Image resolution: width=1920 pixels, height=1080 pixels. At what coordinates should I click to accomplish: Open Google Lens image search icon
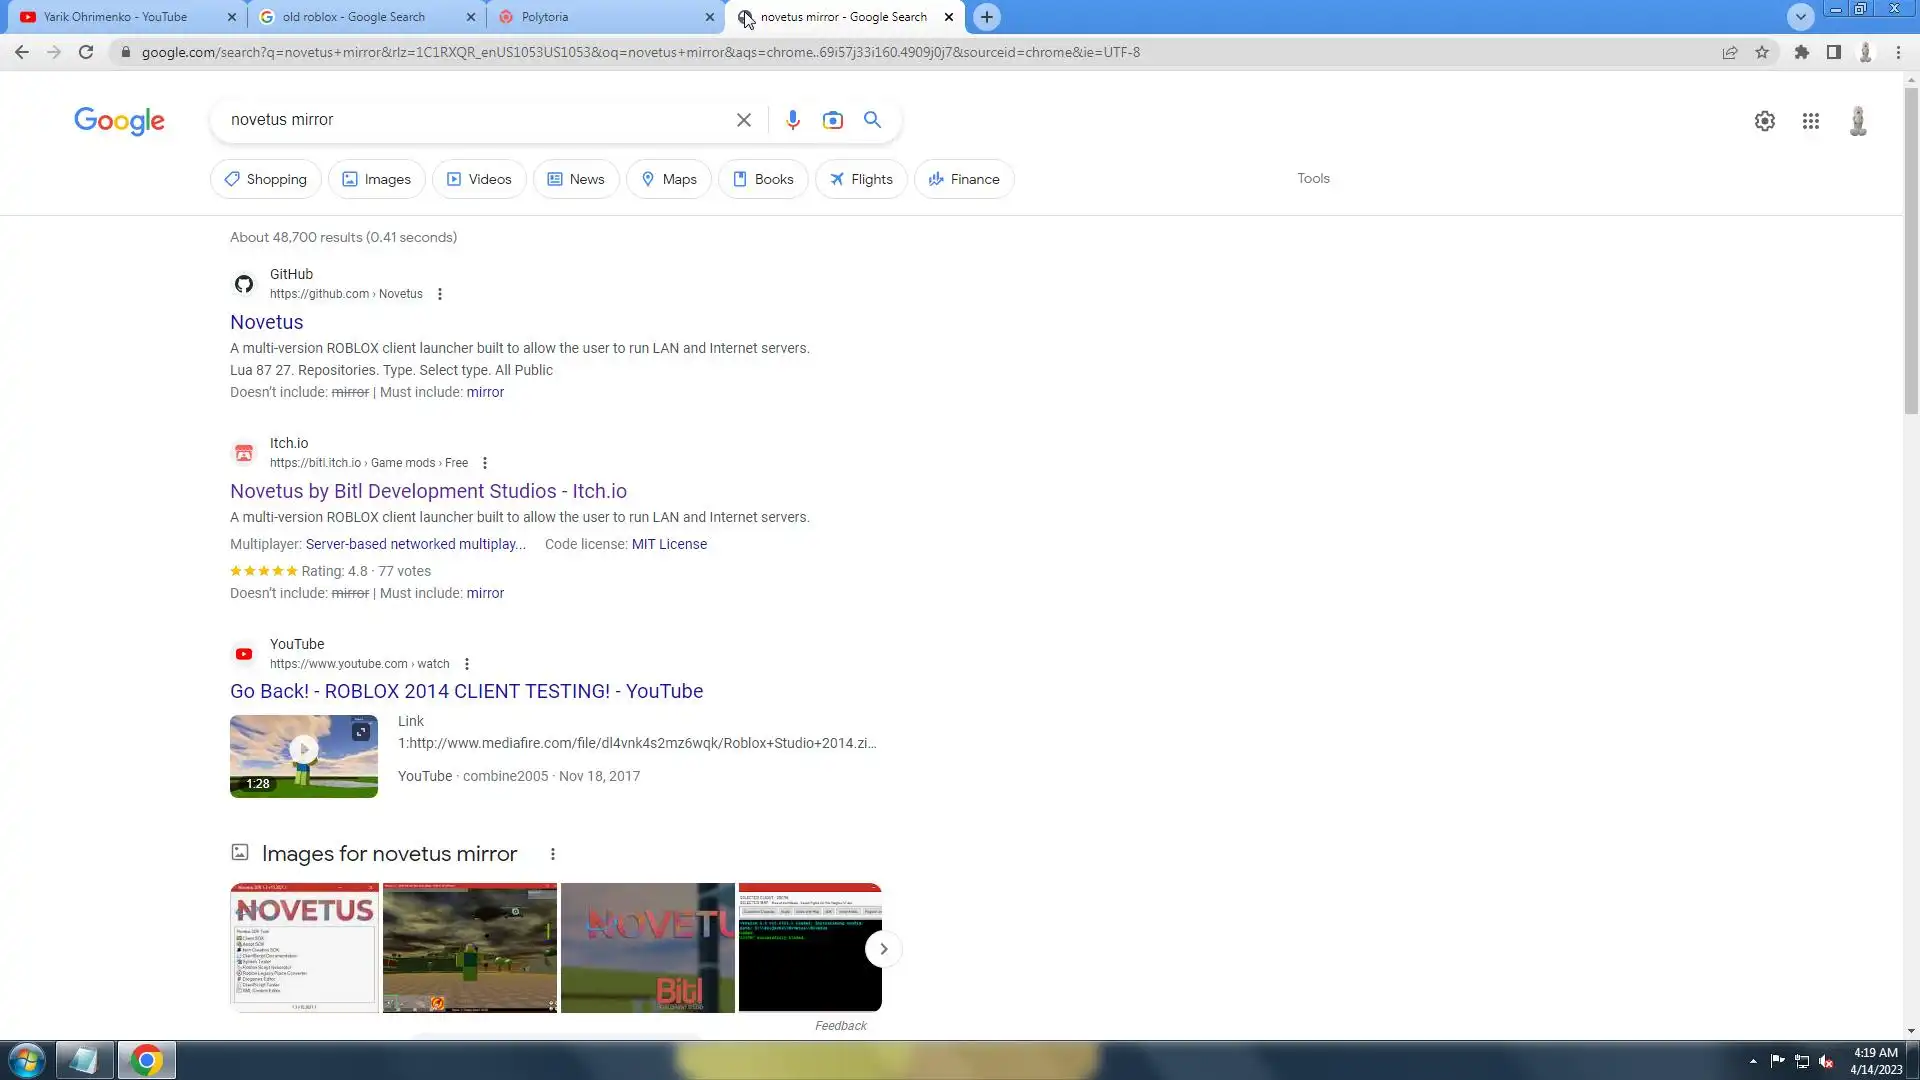pos(832,120)
